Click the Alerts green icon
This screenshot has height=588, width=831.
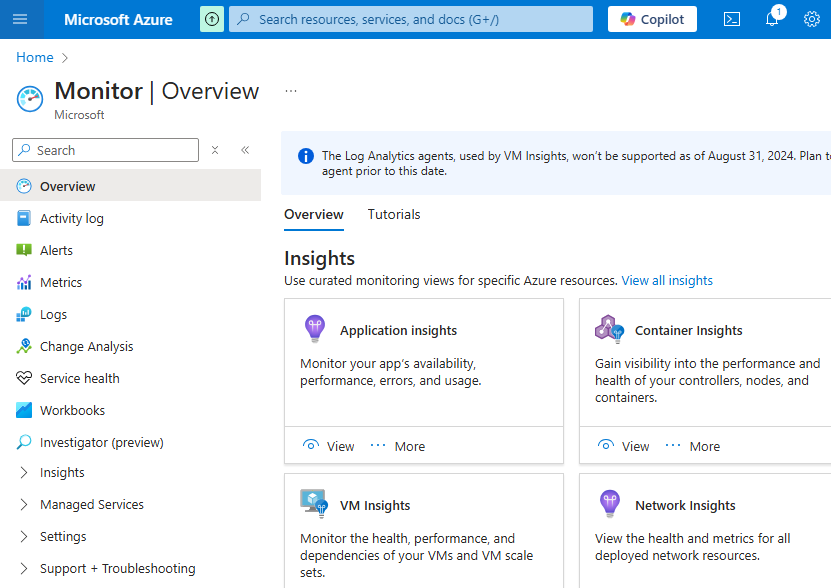[x=24, y=250]
